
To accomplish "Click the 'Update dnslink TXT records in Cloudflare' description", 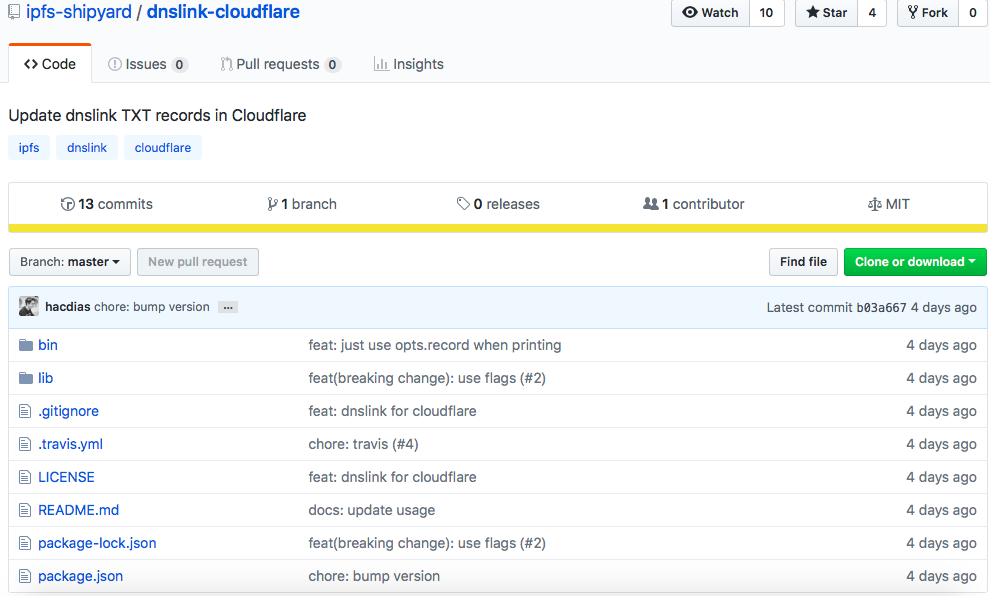I will (157, 116).
